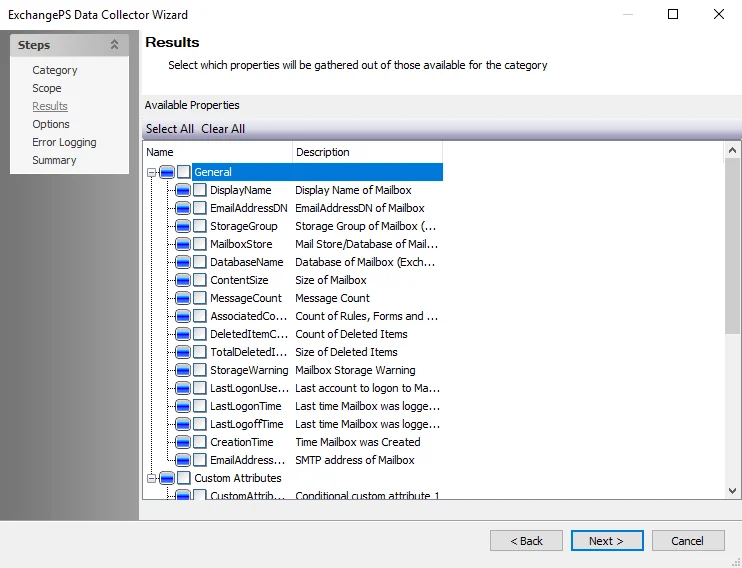Click the blue property icon beside LastLogoffTime

(x=183, y=424)
